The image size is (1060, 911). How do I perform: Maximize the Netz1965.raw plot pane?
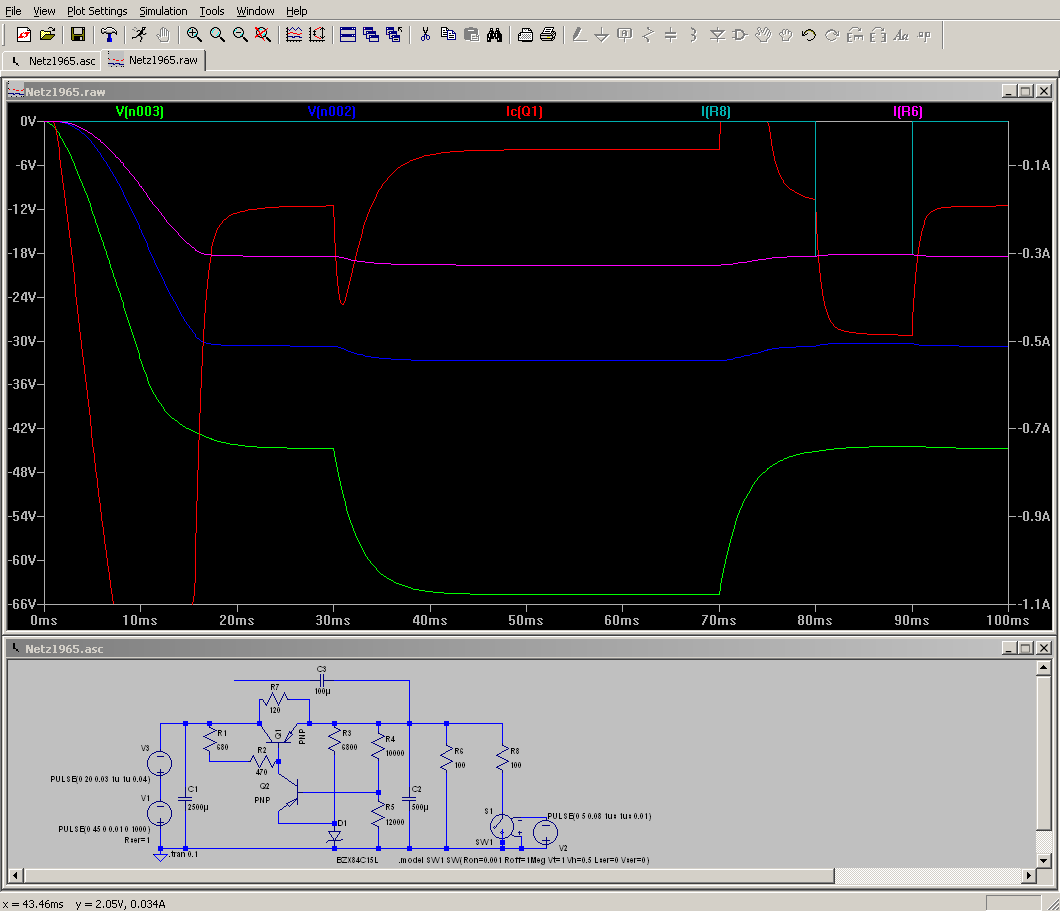[1026, 91]
